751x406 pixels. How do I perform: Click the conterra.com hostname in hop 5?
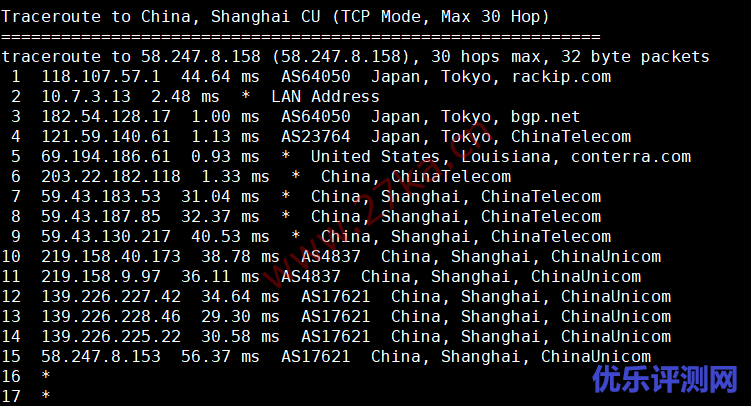click(630, 157)
